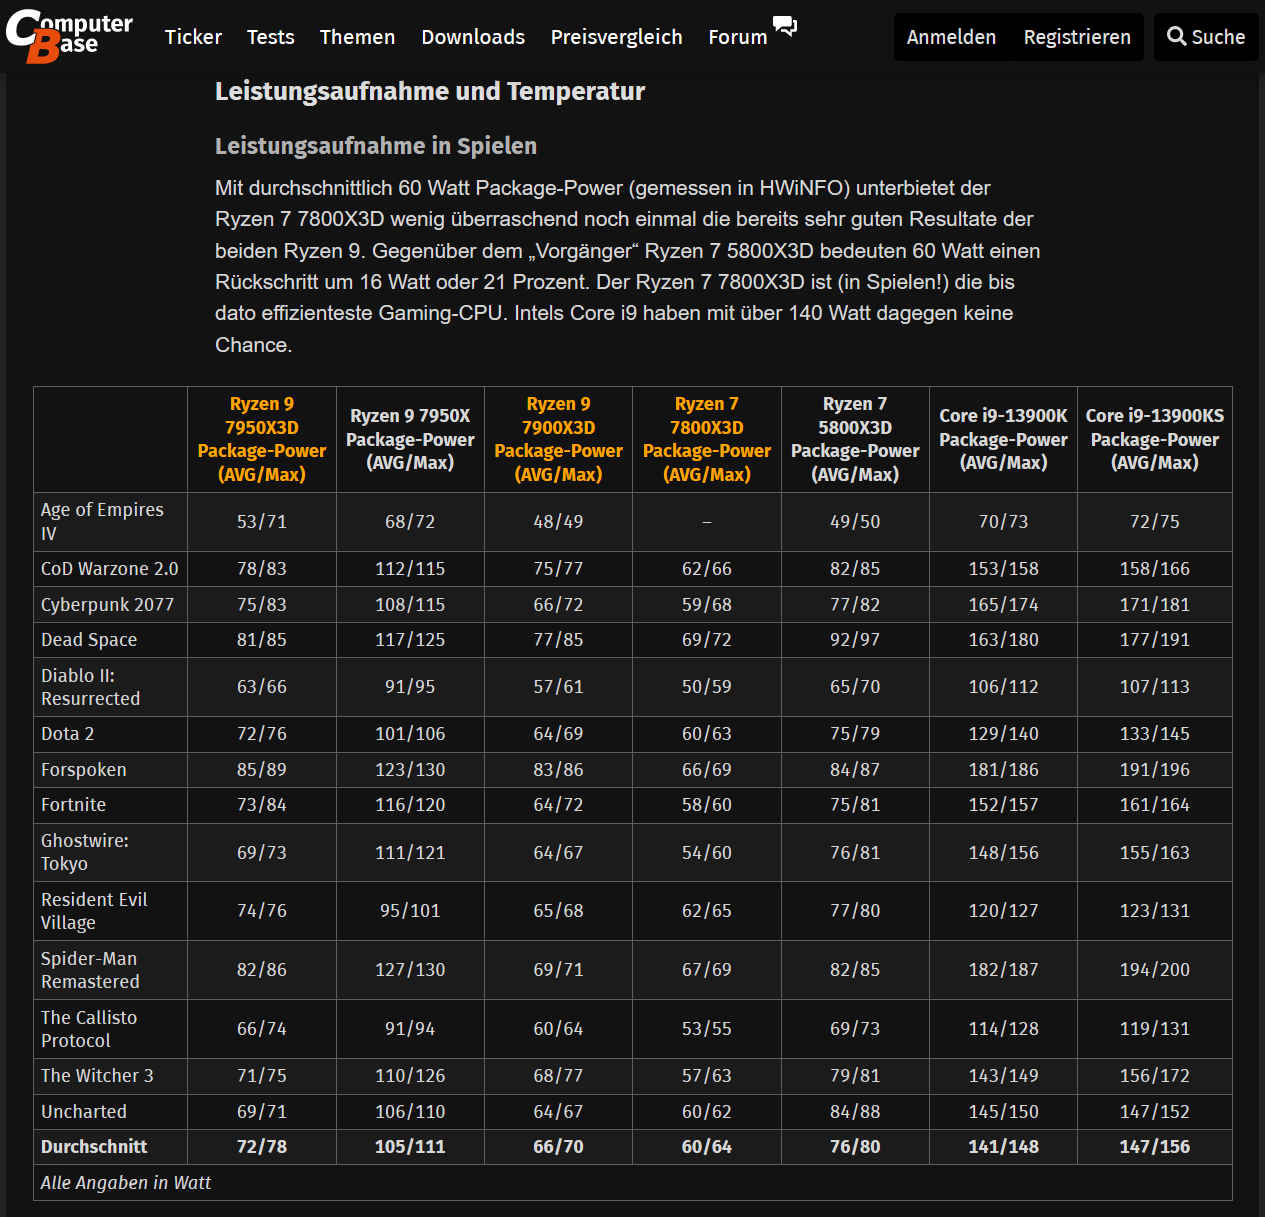Click the 165/174 value in Cyberpunk 2077 row
The width and height of the screenshot is (1265, 1217).
[1003, 605]
